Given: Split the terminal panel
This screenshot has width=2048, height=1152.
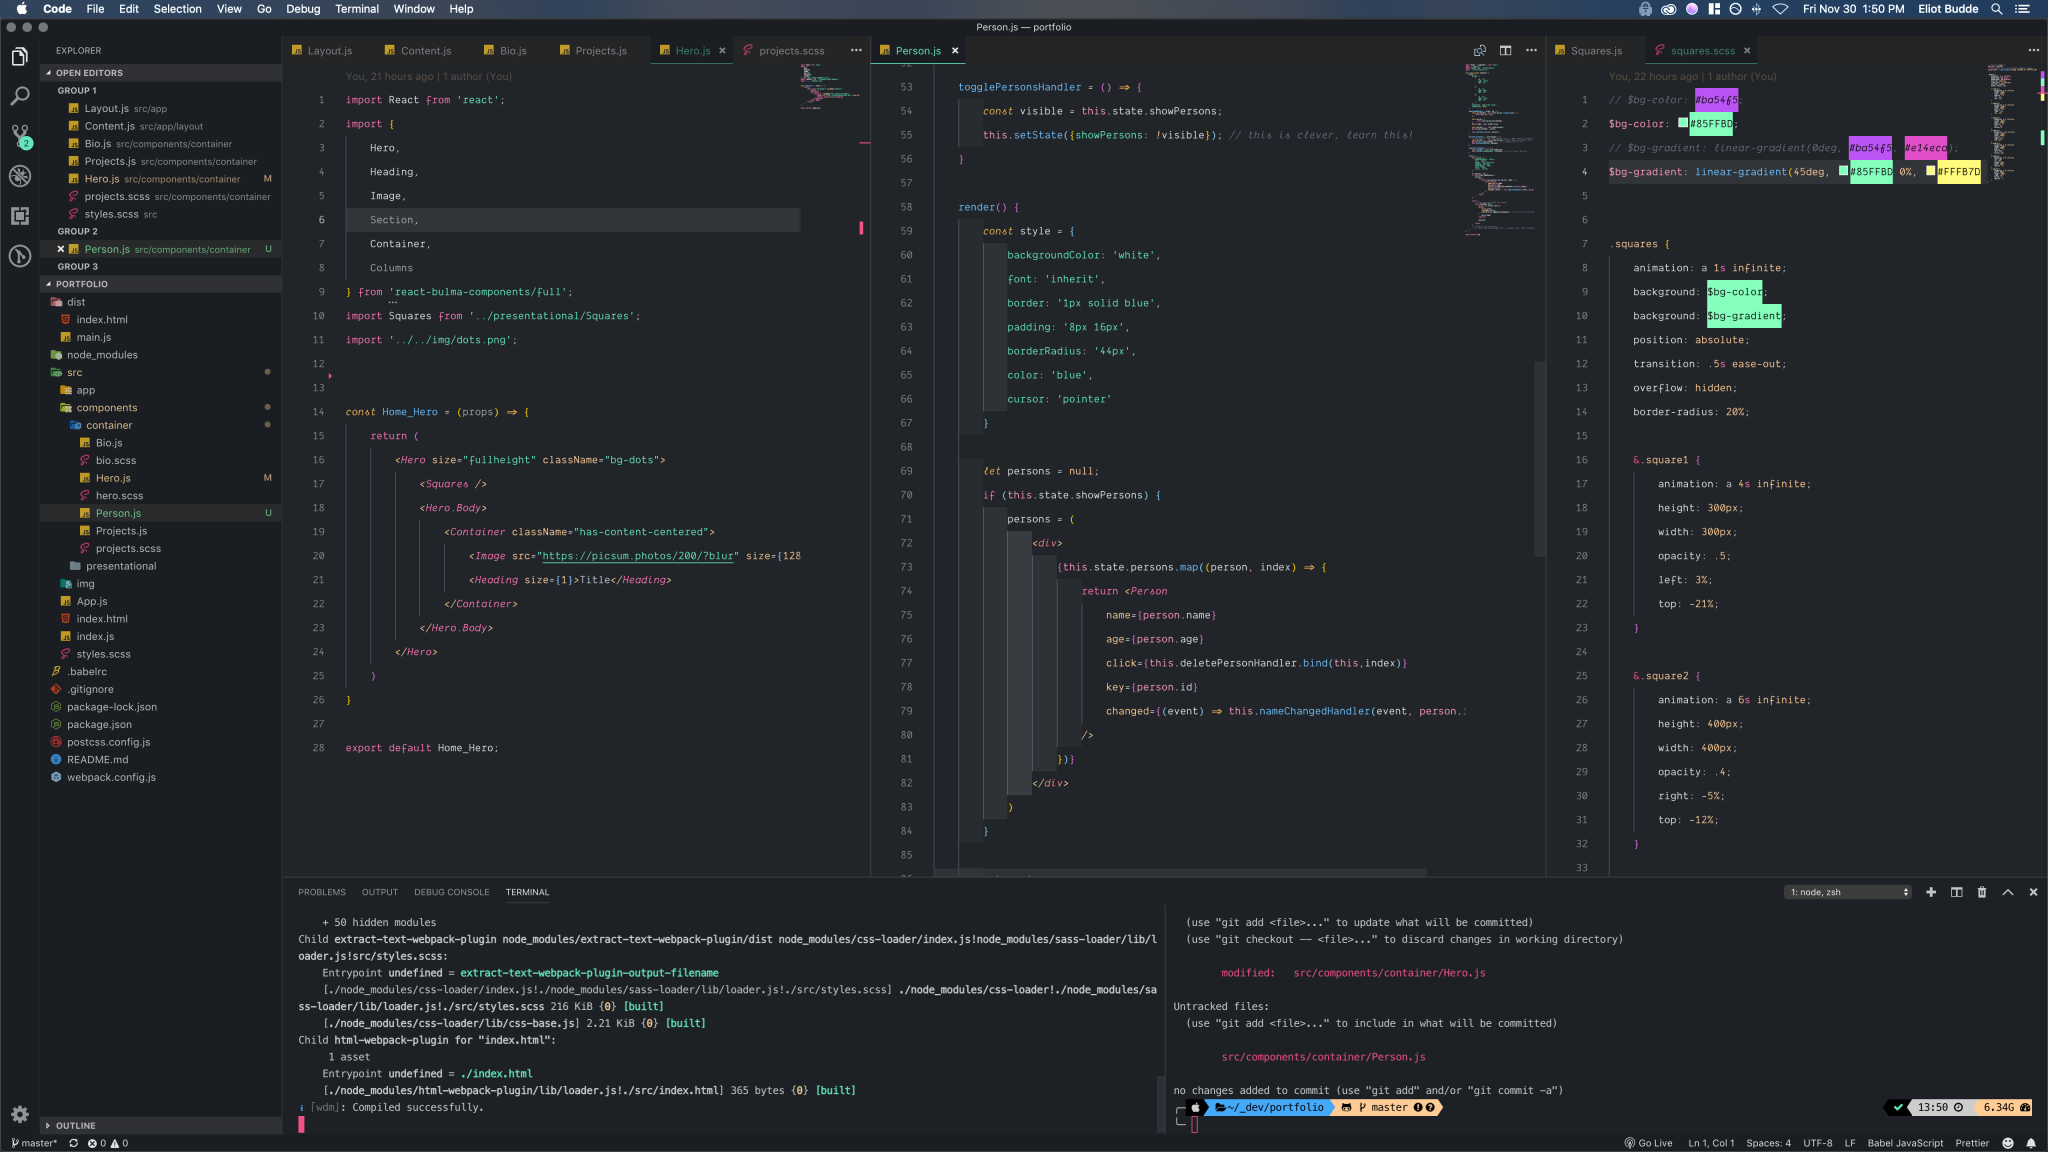Looking at the screenshot, I should click(1956, 892).
